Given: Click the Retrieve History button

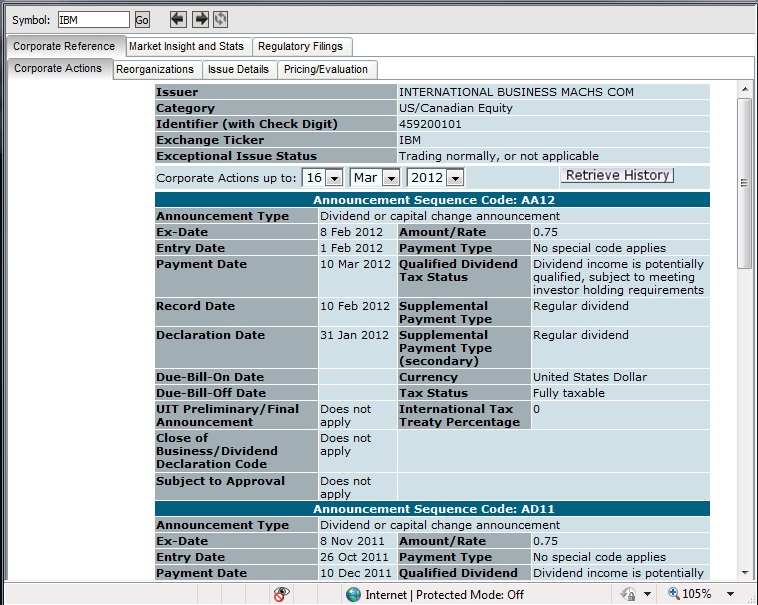Looking at the screenshot, I should tap(617, 175).
